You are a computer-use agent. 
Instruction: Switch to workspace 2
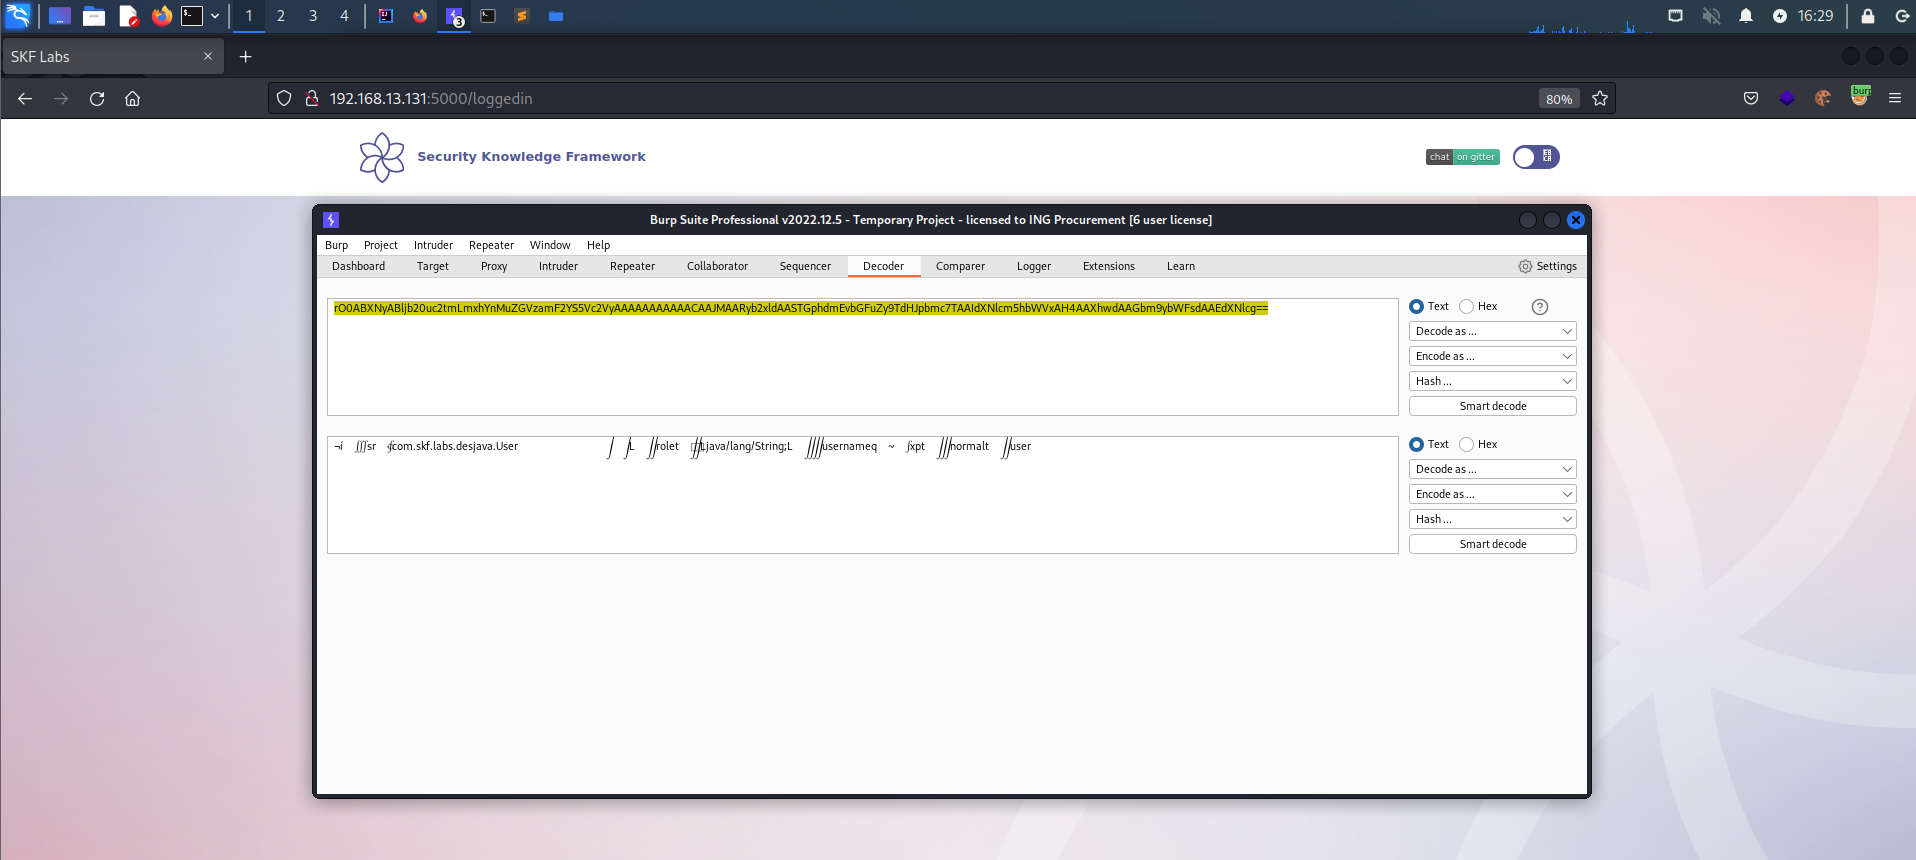[x=281, y=16]
